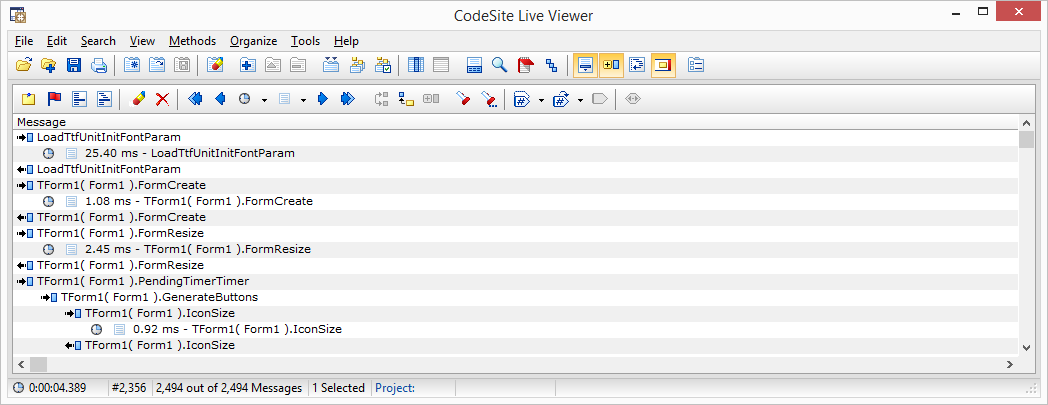
Task: Select the '2.45 ms - TForm1( Form1 ).FormResize' row
Action: pyautogui.click(x=515, y=249)
